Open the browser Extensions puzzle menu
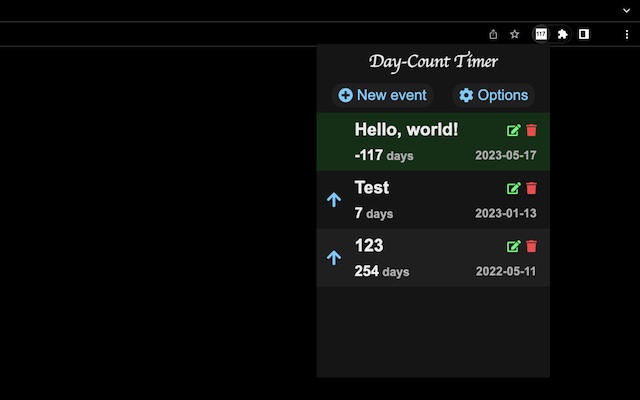Screen dimensions: 640x400 coord(562,34)
